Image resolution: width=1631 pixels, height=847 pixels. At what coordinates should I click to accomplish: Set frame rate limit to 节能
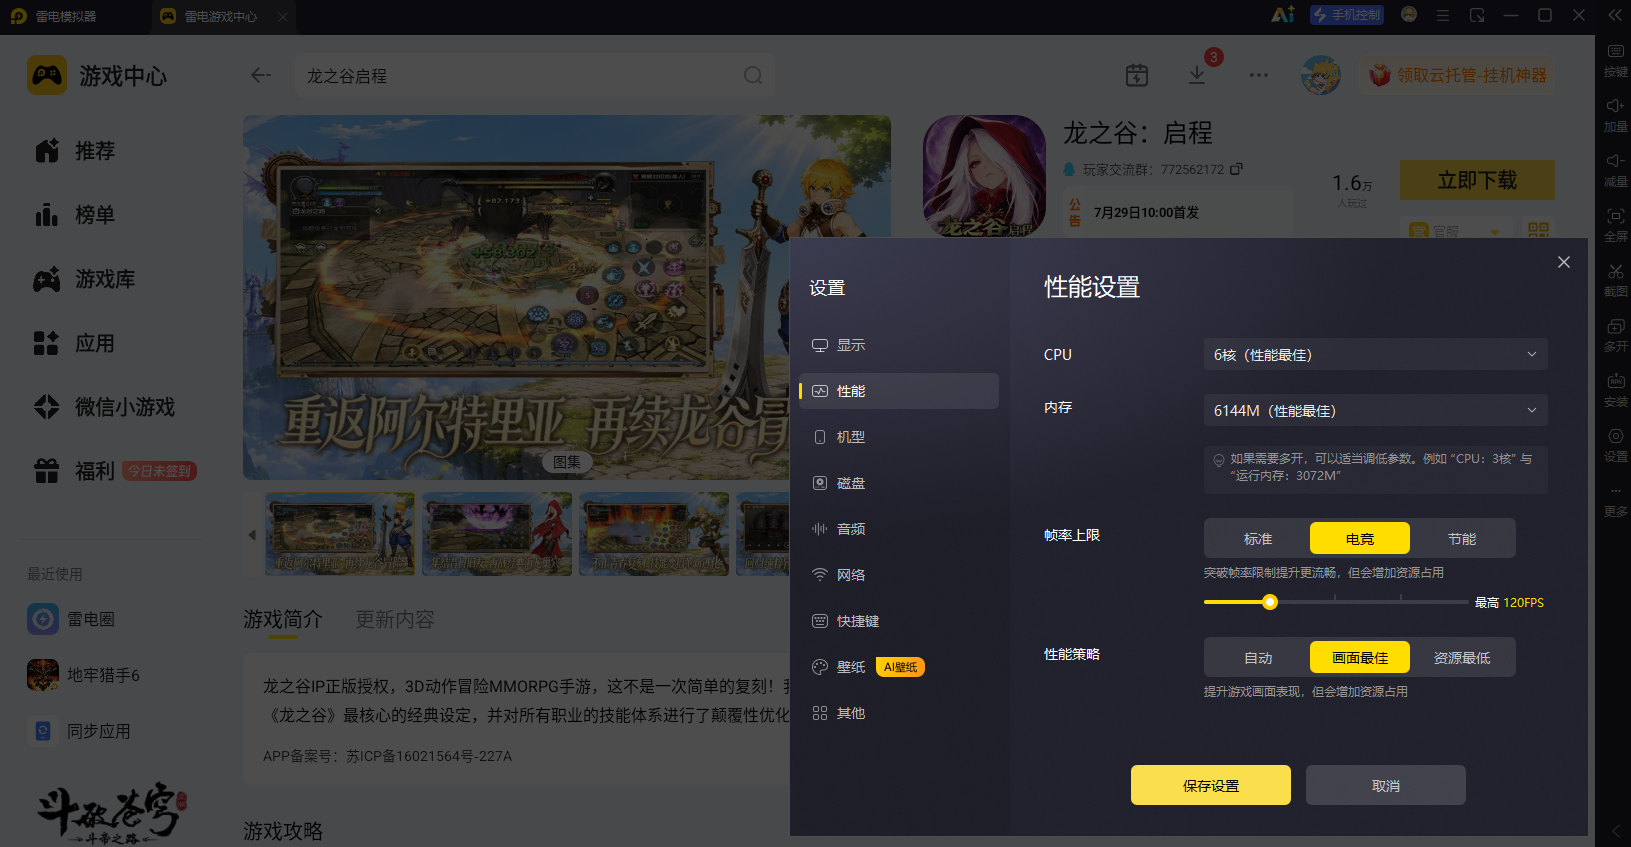click(x=1462, y=539)
